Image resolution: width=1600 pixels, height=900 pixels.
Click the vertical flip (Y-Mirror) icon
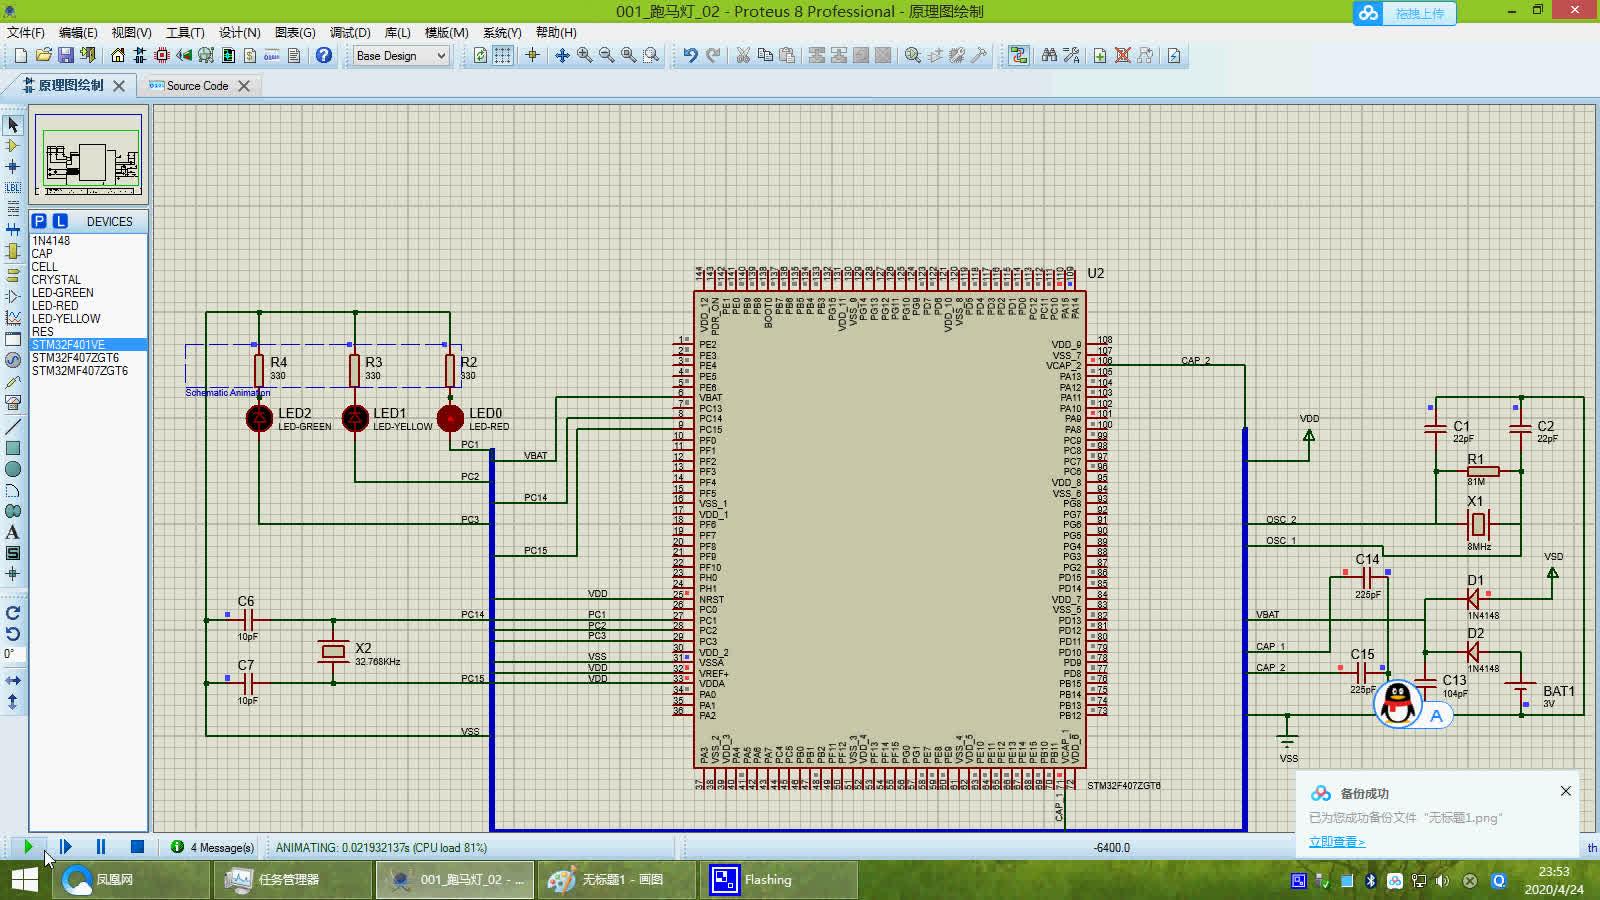(x=12, y=701)
